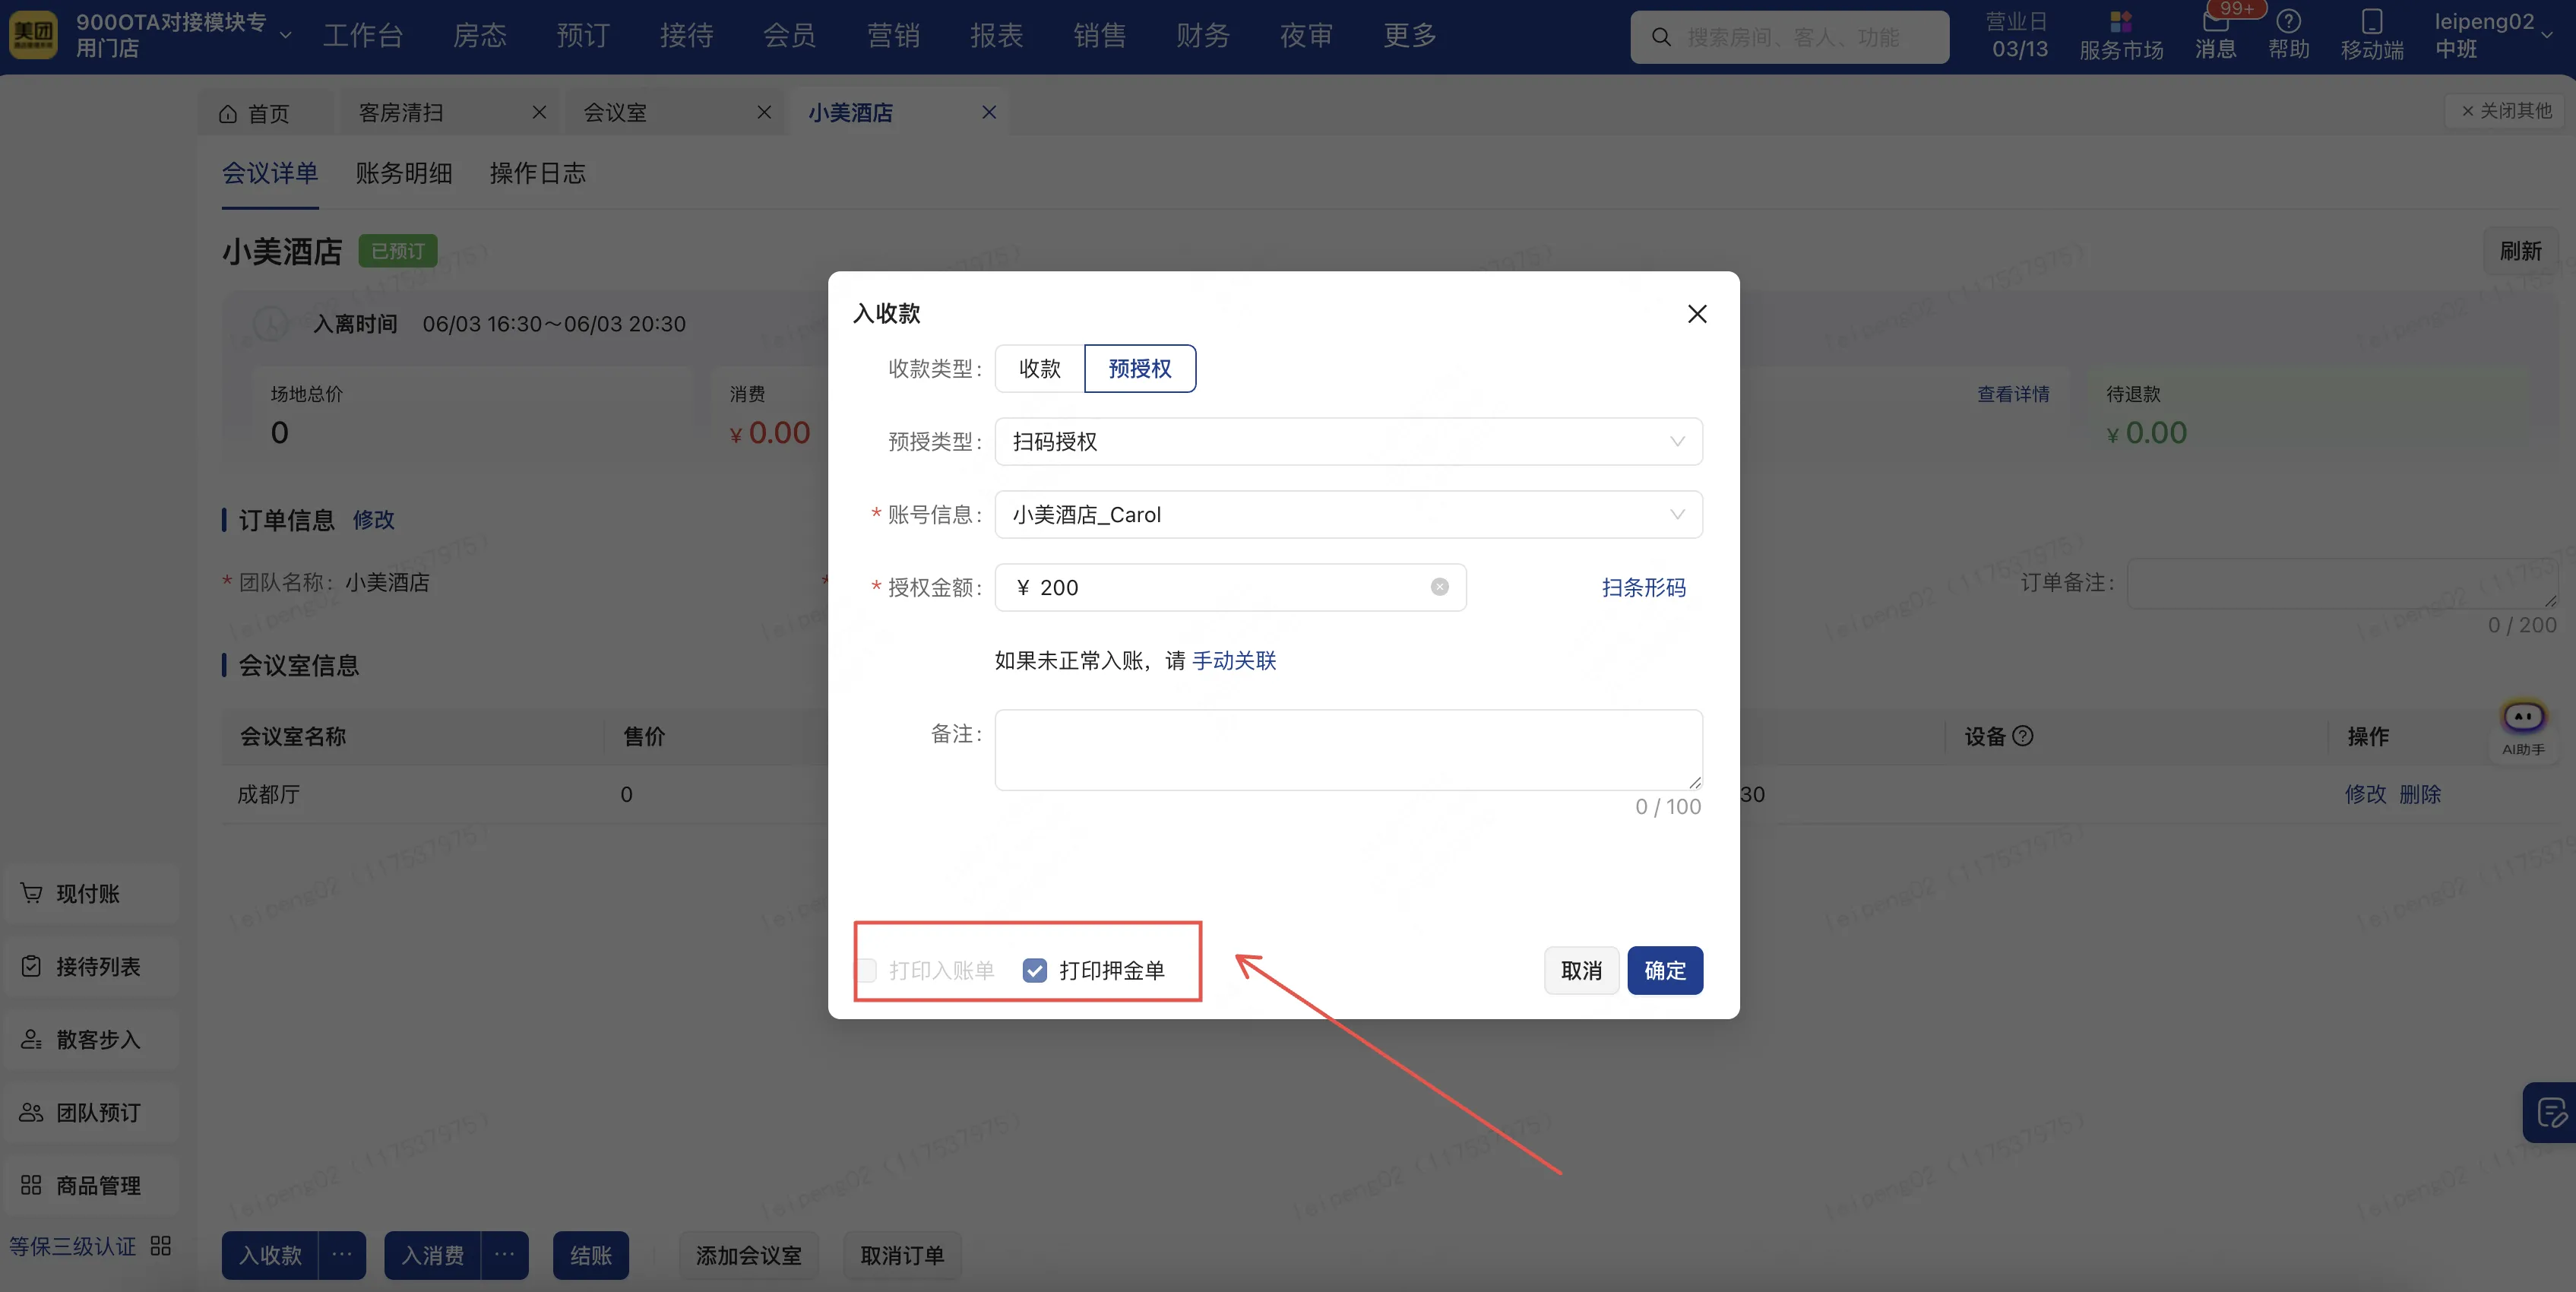Click the 取消订单 button
The image size is (2576, 1292).
coord(903,1255)
